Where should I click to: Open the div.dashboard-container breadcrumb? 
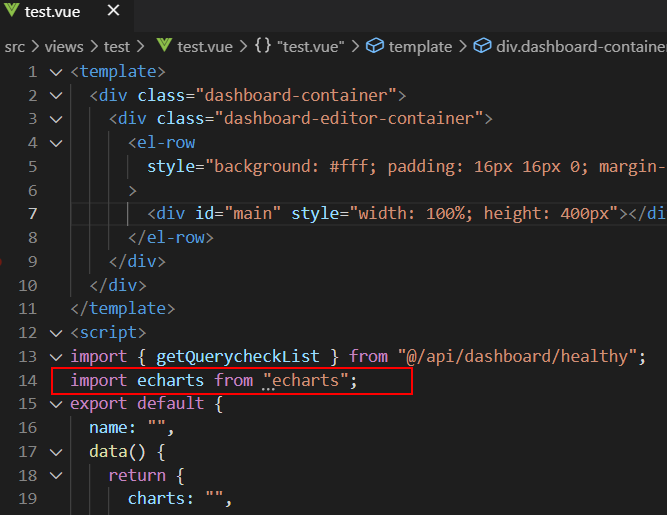[x=581, y=46]
